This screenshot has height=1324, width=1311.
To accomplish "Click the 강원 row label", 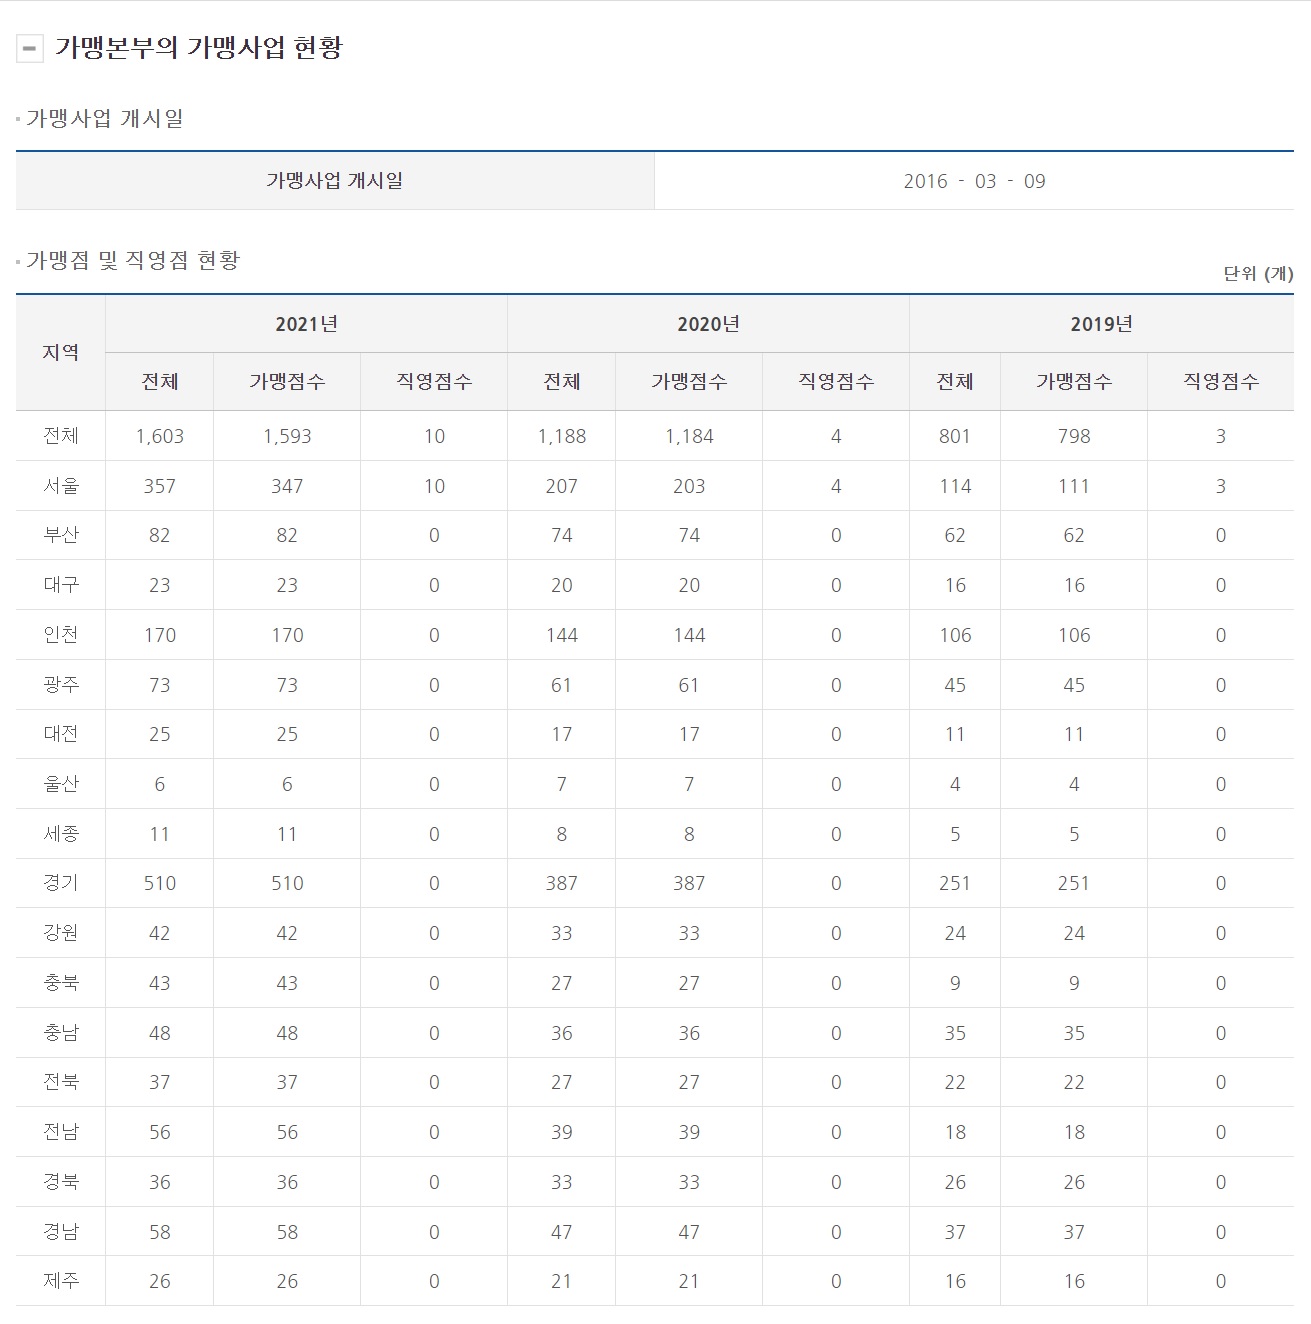I will [x=61, y=933].
